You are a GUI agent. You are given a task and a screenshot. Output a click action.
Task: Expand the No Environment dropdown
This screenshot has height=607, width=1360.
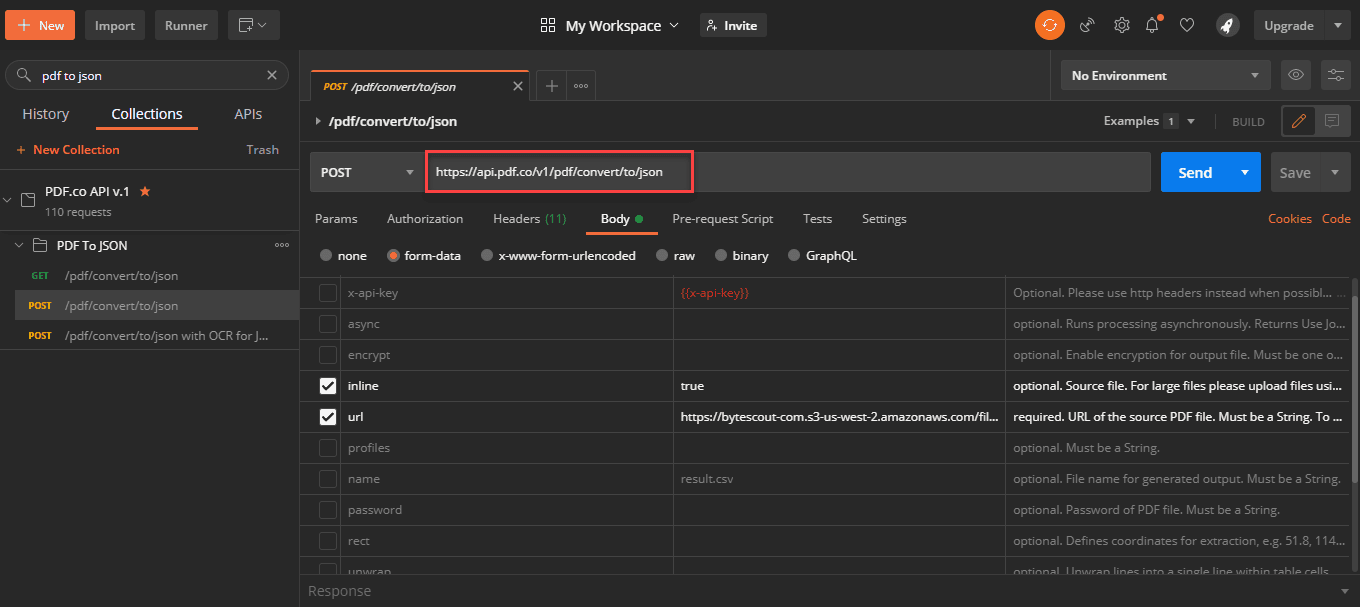click(1165, 75)
